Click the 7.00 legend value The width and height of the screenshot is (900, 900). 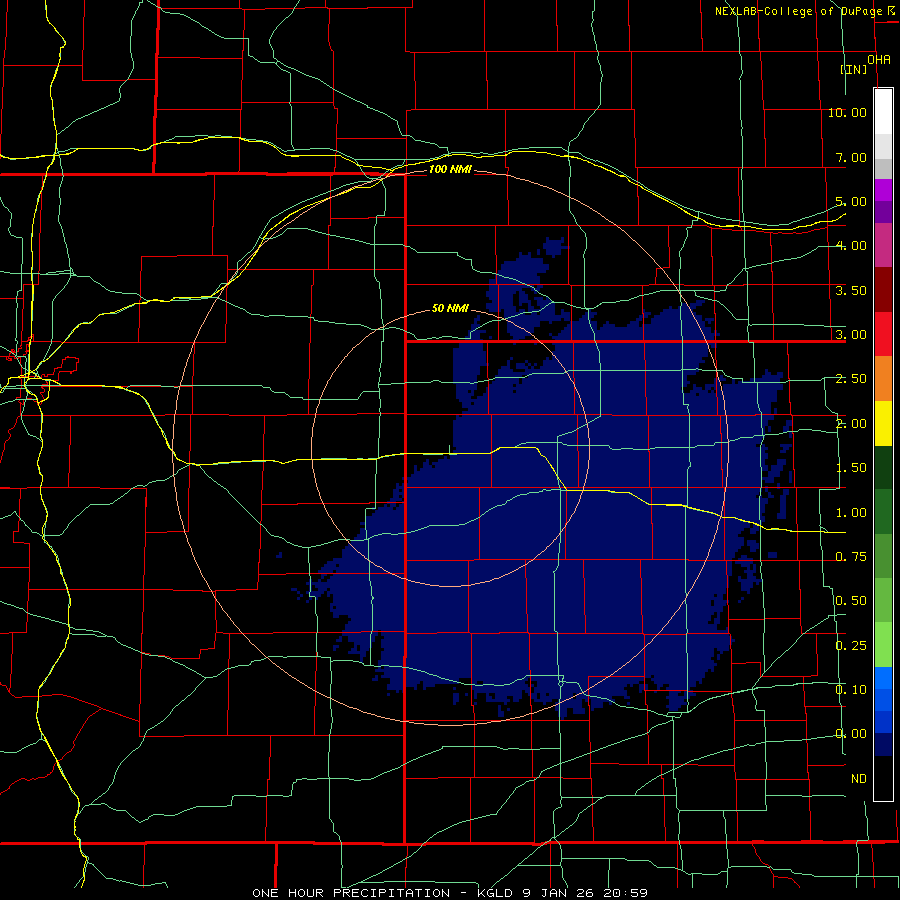(851, 157)
